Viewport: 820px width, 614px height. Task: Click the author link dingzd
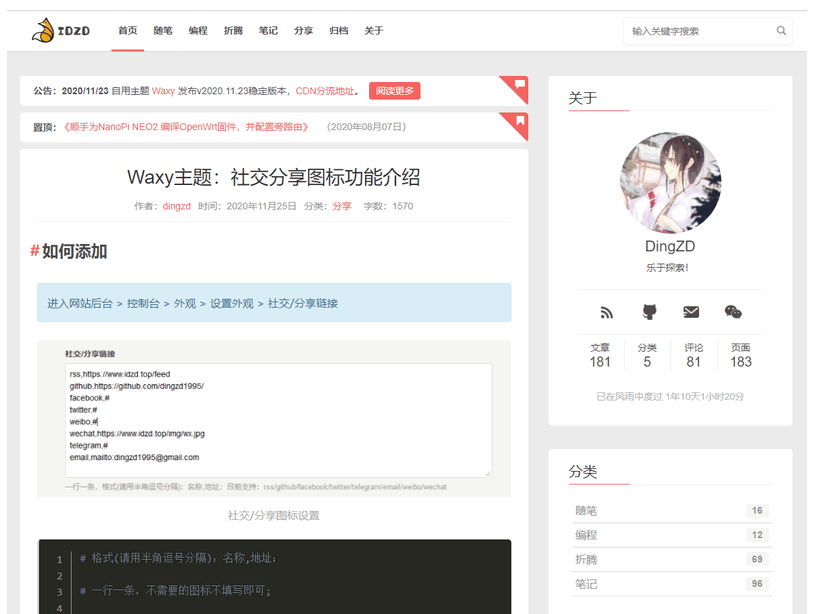177,206
